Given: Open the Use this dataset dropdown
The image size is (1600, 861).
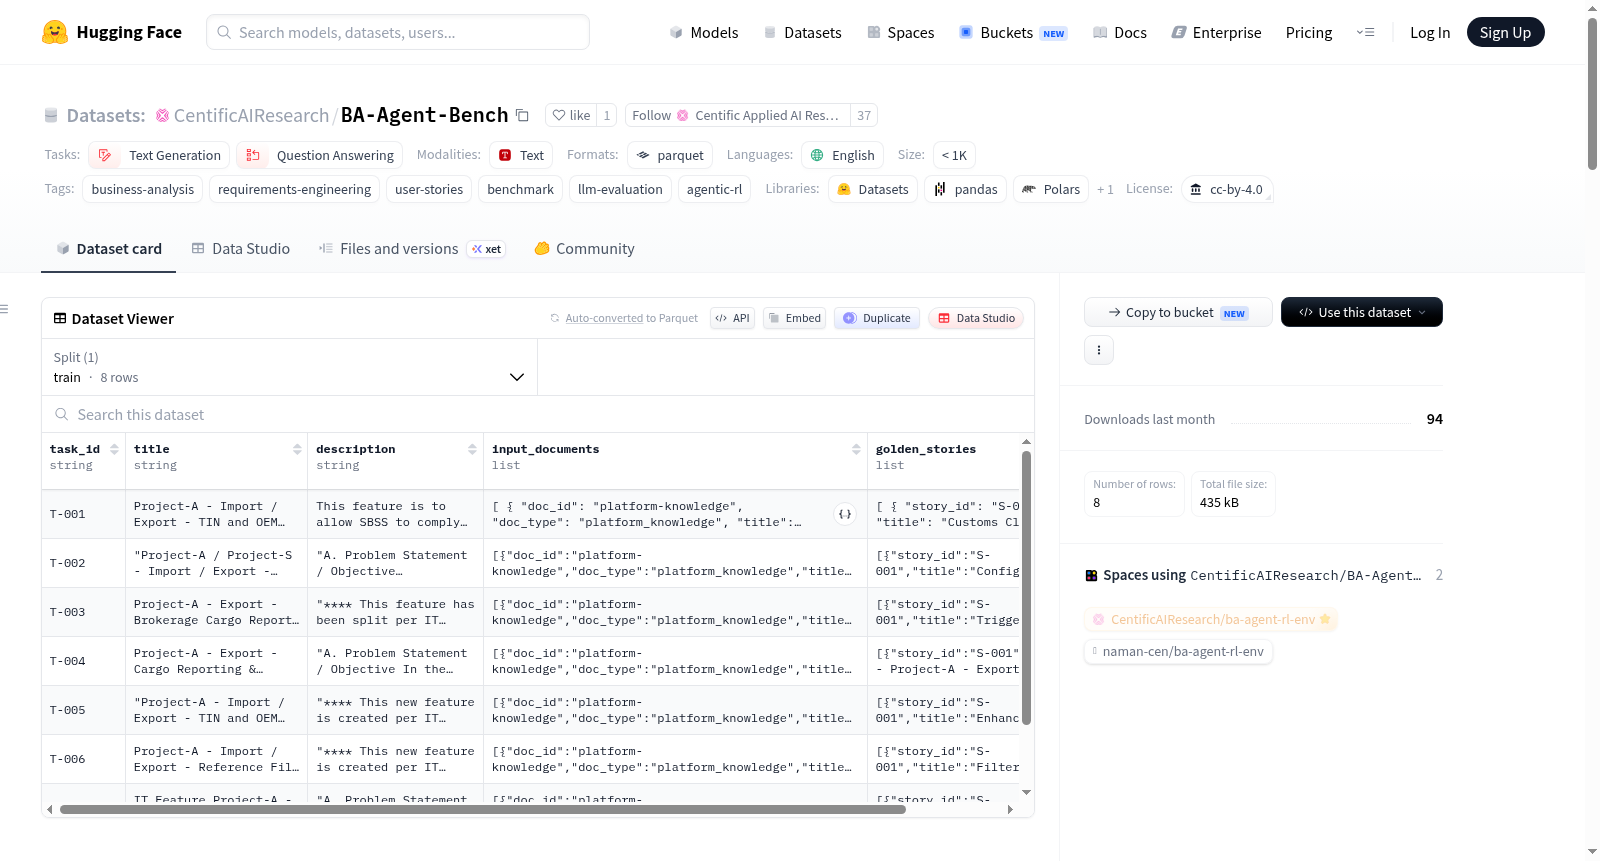Looking at the screenshot, I should point(1362,312).
